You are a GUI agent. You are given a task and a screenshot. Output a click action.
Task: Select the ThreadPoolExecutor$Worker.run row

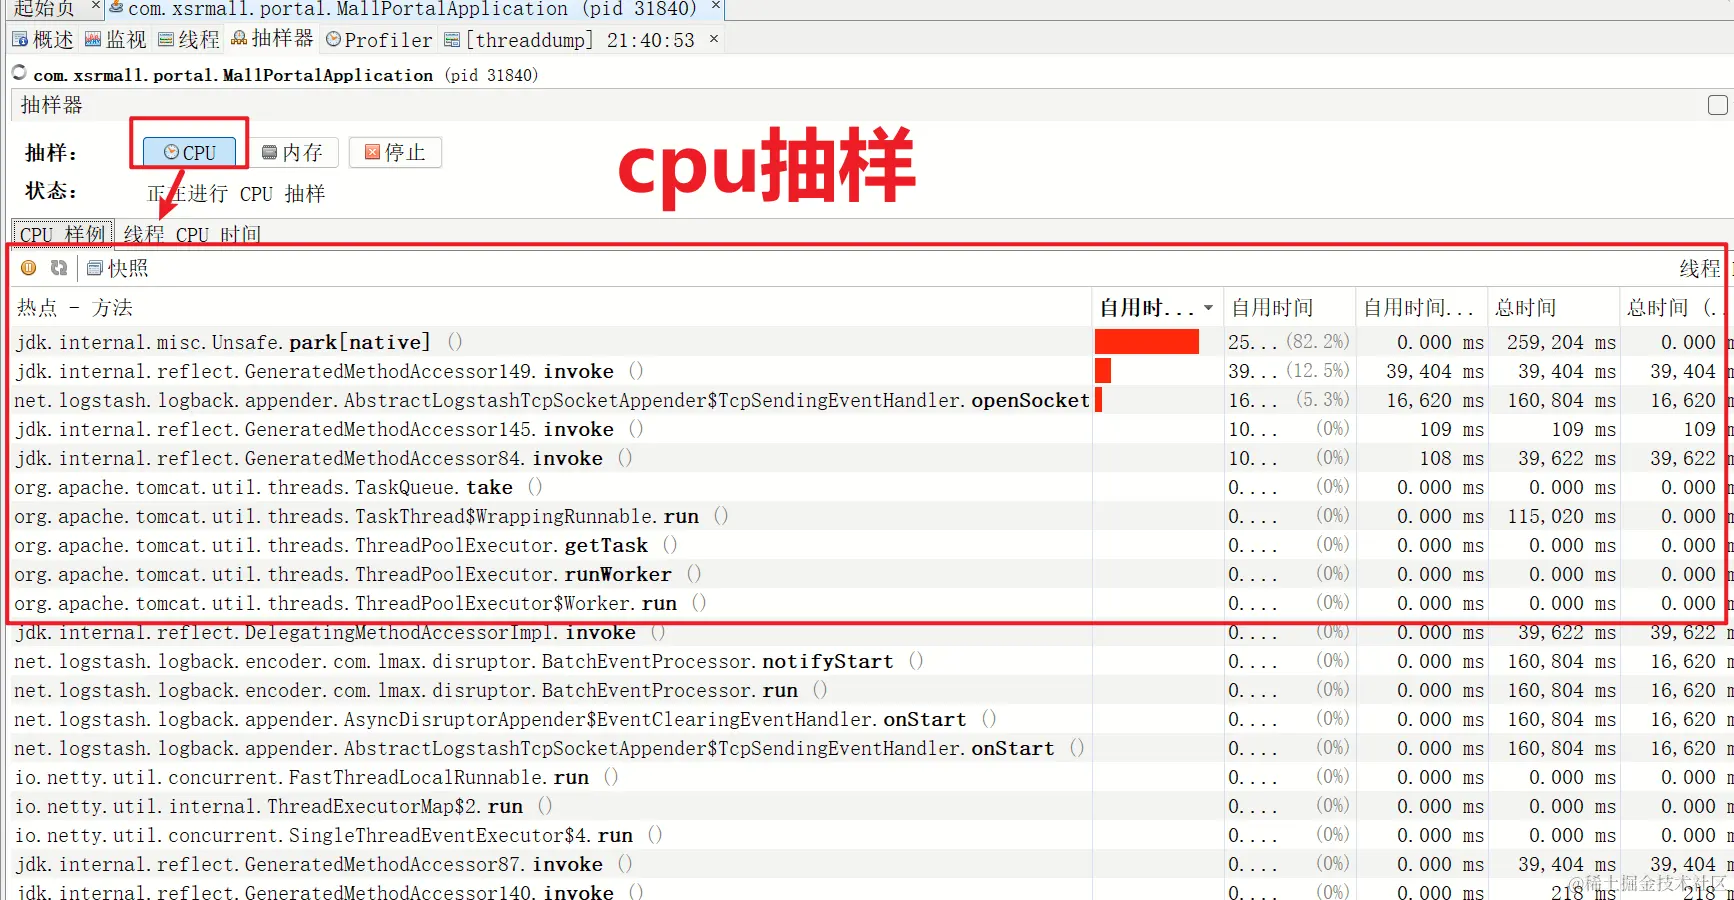[871, 603]
